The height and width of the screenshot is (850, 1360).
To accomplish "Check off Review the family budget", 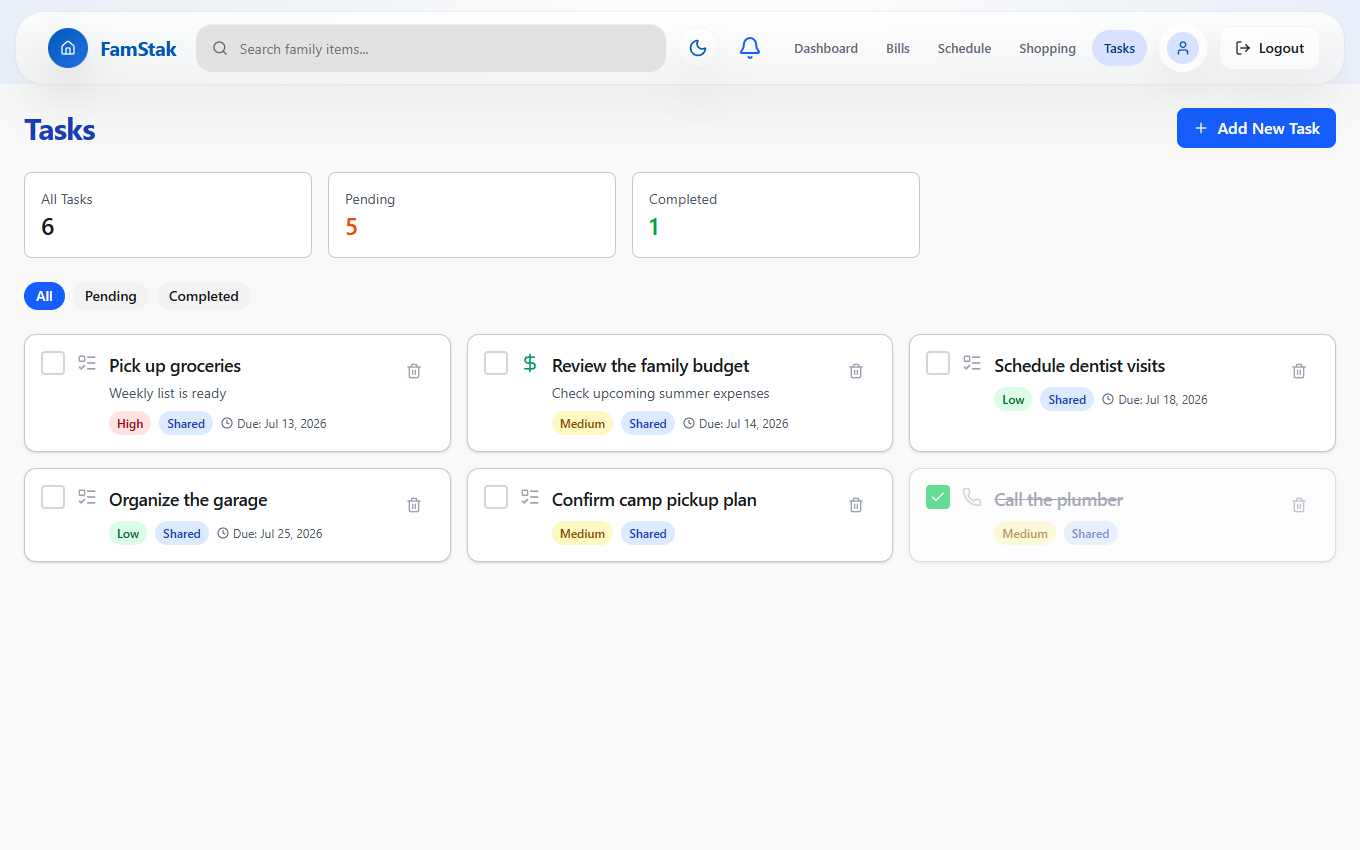I will click(496, 363).
